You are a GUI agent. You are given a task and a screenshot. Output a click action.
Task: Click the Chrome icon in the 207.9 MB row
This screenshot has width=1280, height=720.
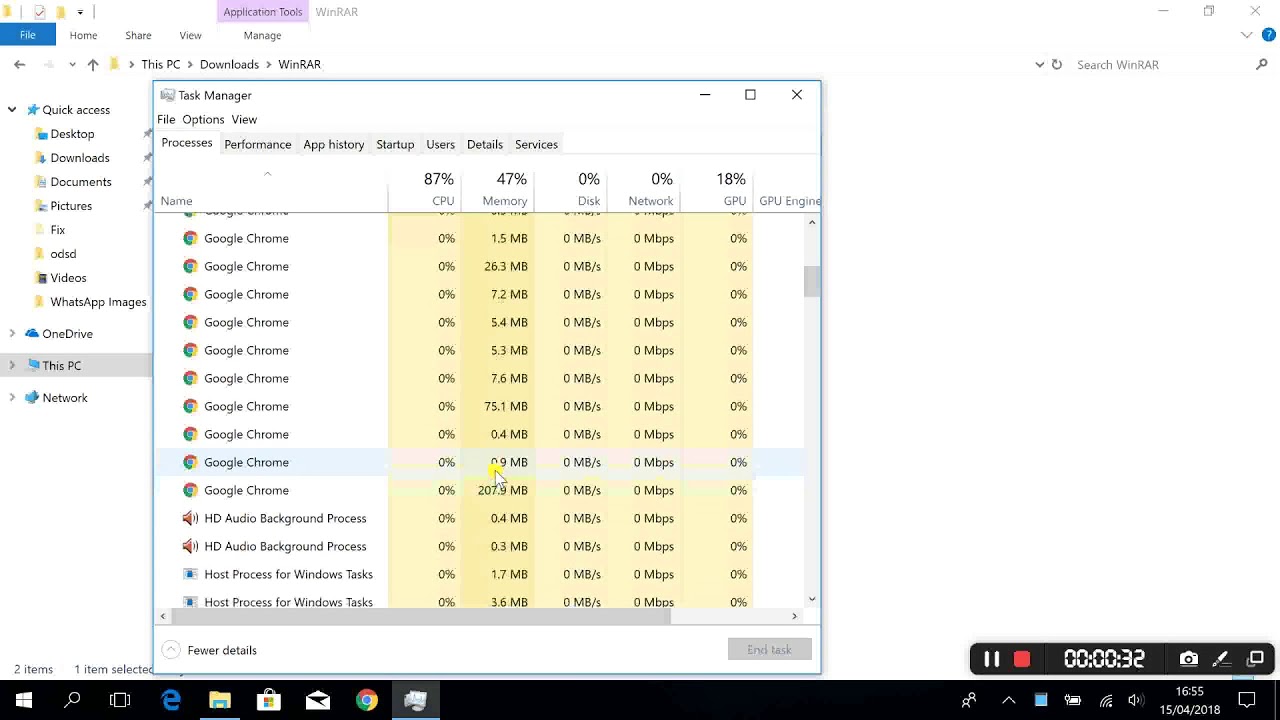pos(190,490)
